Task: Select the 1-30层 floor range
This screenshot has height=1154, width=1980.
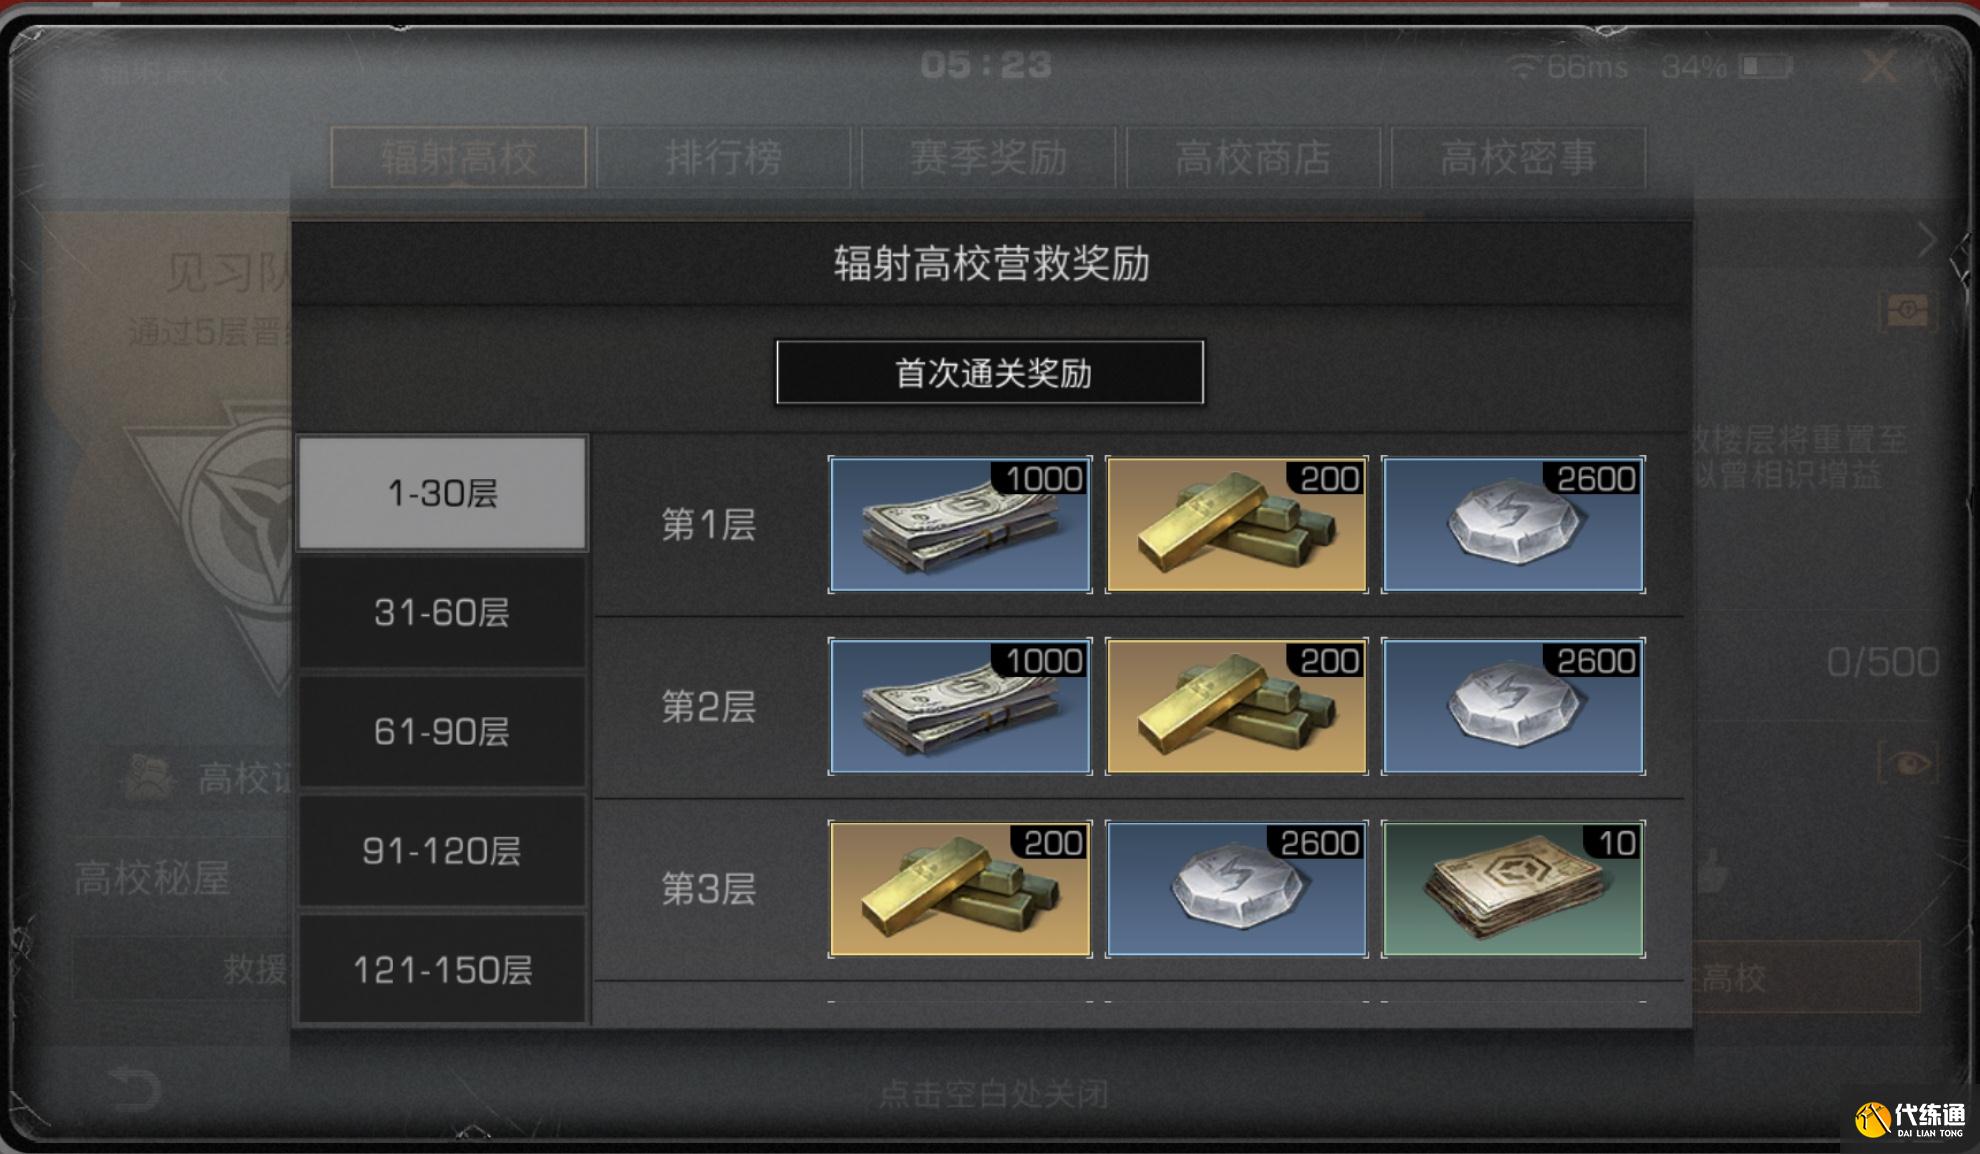Action: 442,493
